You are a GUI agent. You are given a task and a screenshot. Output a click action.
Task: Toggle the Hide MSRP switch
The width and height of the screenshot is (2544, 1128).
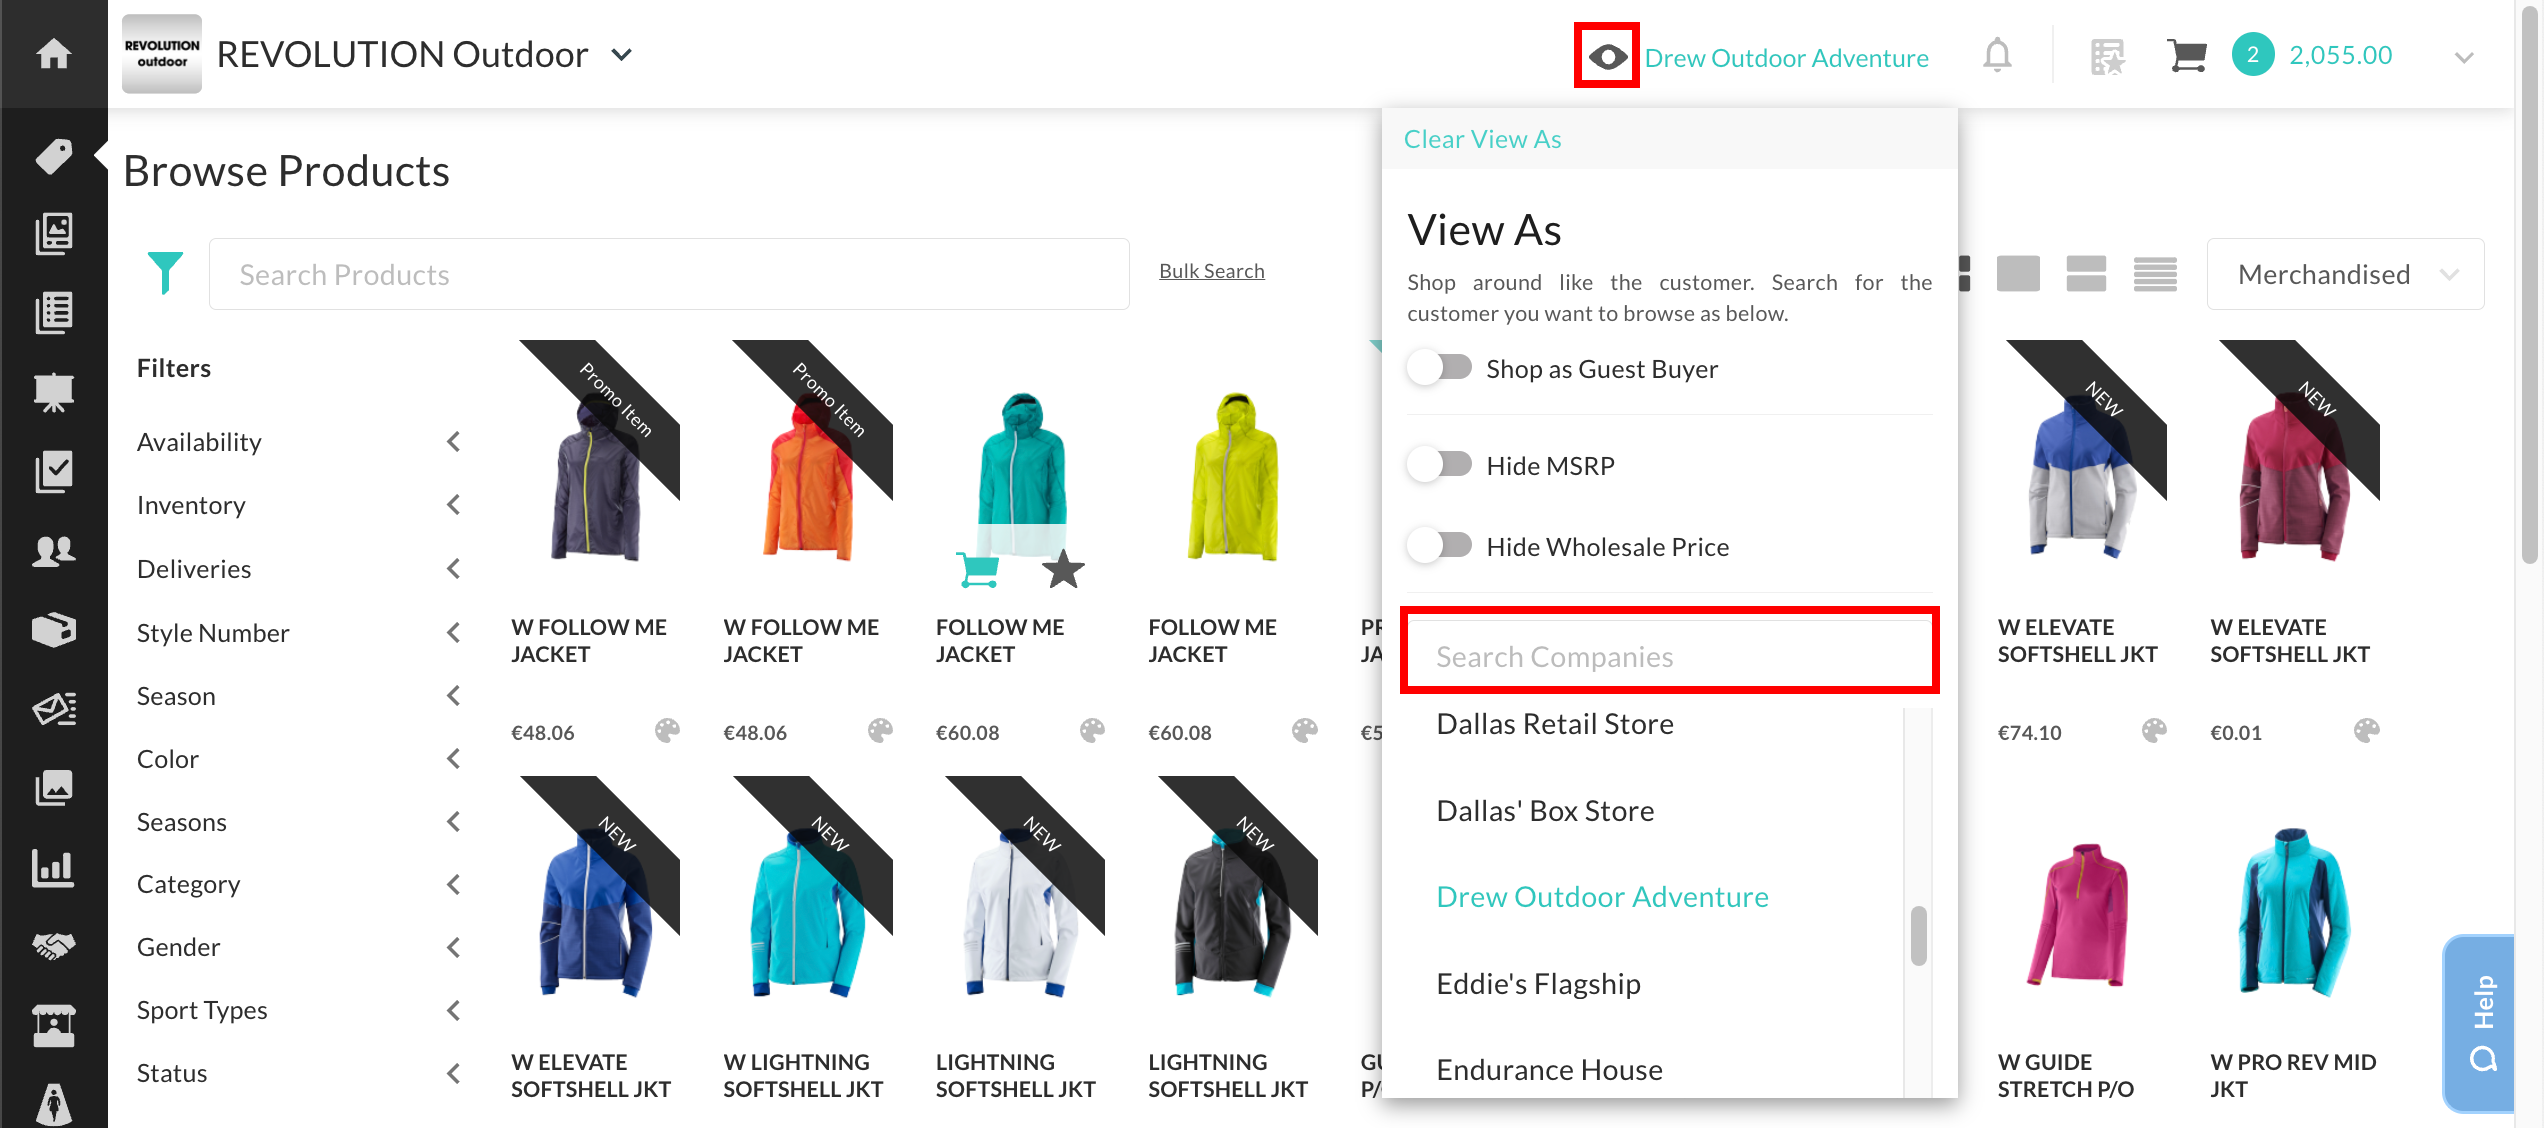1440,465
